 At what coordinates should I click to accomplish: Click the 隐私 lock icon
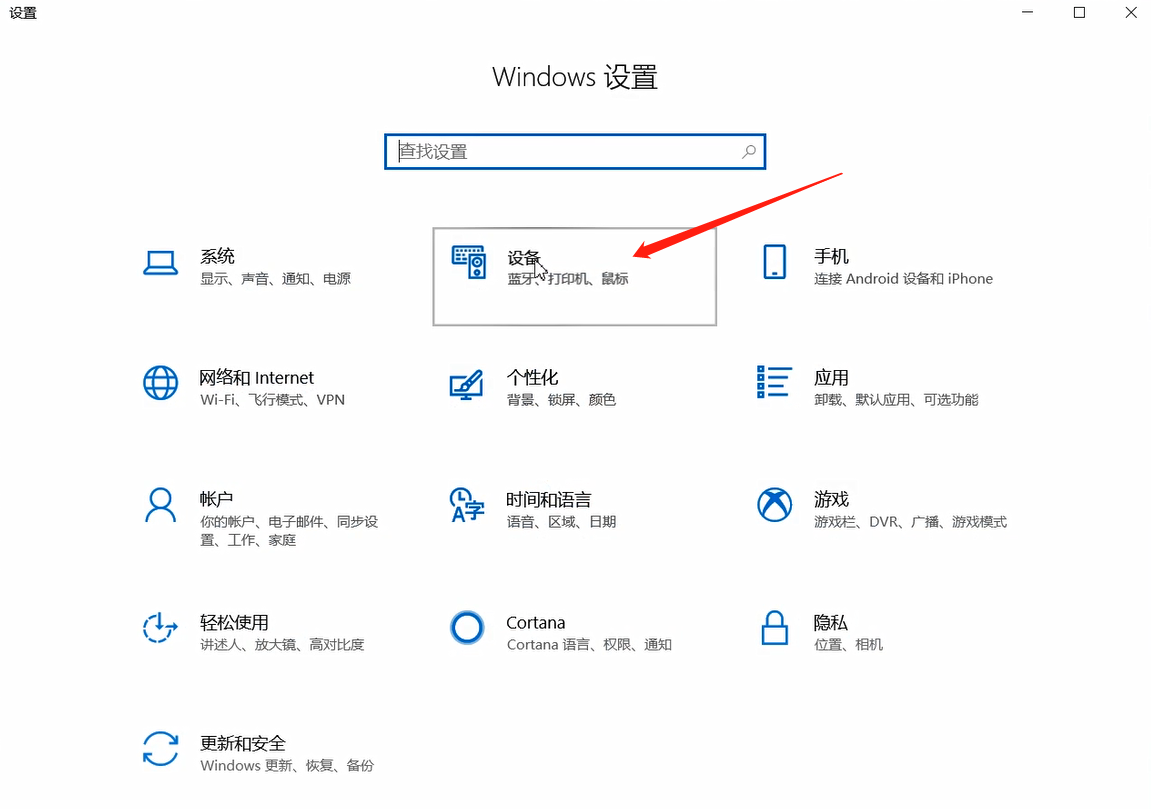pyautogui.click(x=774, y=627)
